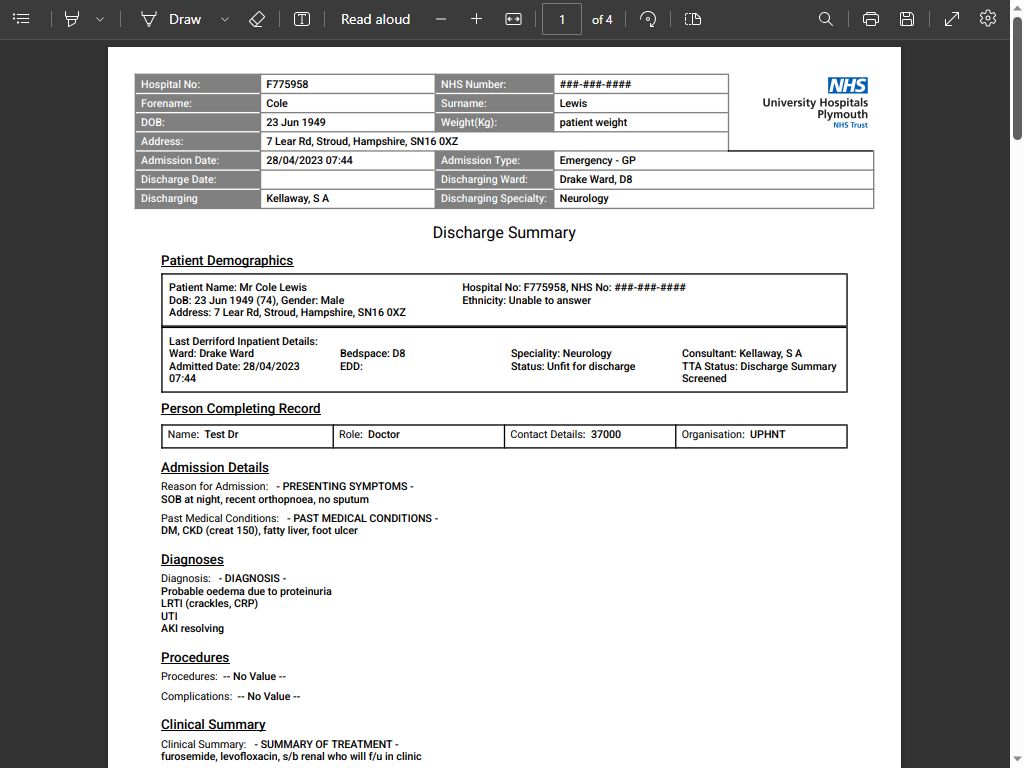This screenshot has width=1024, height=768.
Task: Click the Ethnicity: Unable to answer text
Action: tap(526, 300)
